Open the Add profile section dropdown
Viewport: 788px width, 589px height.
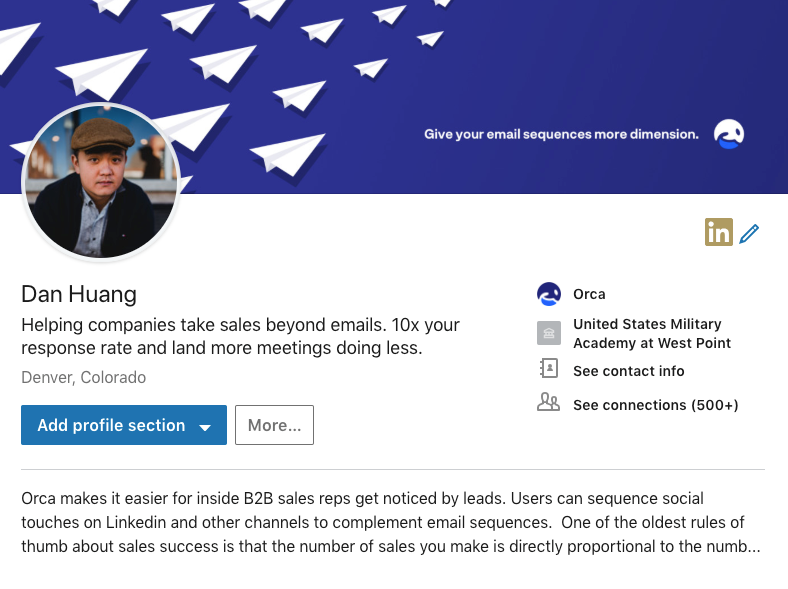click(124, 425)
